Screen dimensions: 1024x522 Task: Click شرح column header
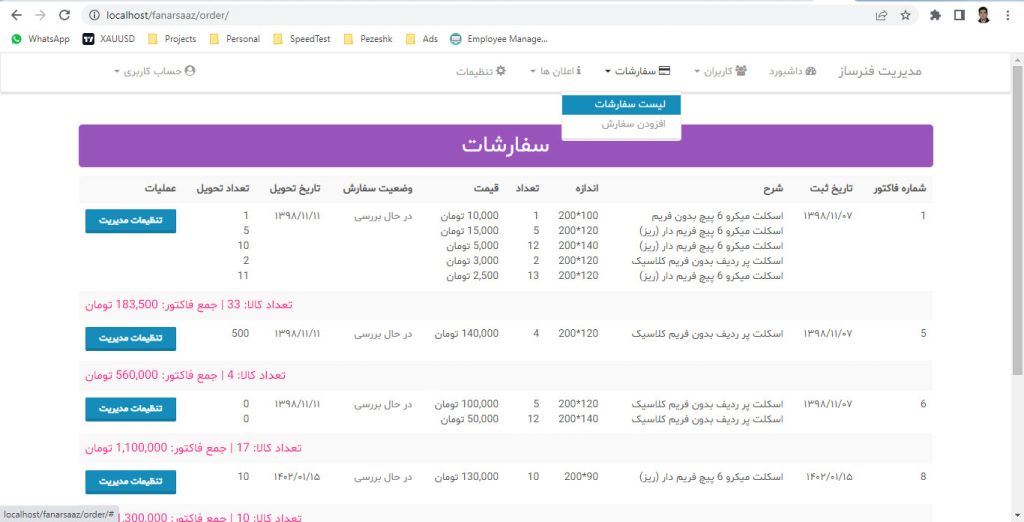[773, 189]
